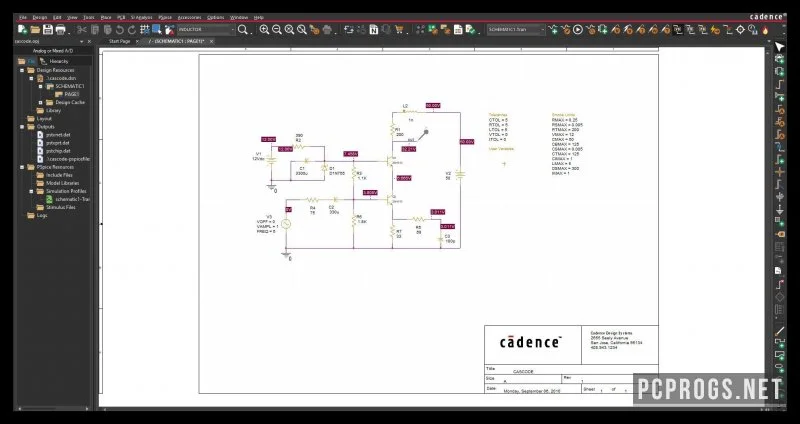Viewport: 800px width, 424px height.
Task: Click the Run PSpice play button
Action: tap(578, 30)
